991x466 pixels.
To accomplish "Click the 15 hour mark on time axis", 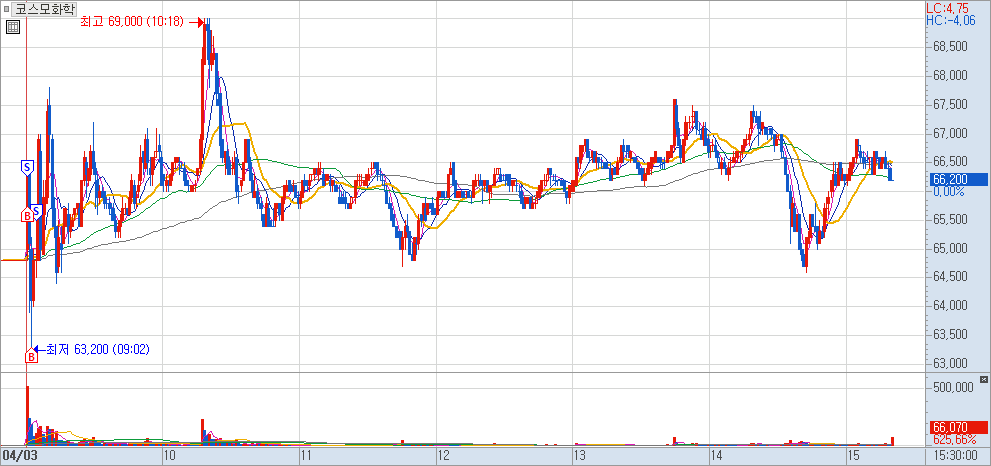I will click(x=853, y=455).
